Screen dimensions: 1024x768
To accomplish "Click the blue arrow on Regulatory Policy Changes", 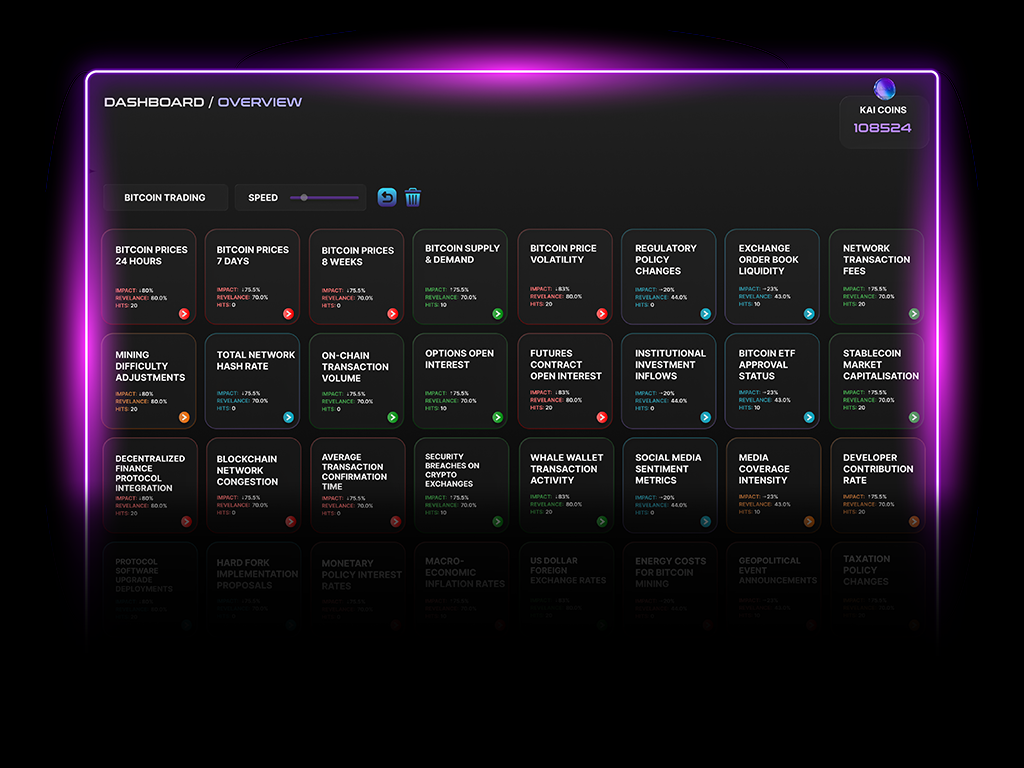I will point(705,313).
